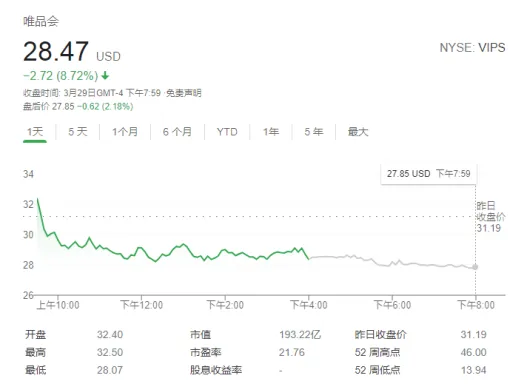Open the 免责声明 disclaimer link
Image resolution: width=508 pixels, height=385 pixels.
pyautogui.click(x=184, y=93)
